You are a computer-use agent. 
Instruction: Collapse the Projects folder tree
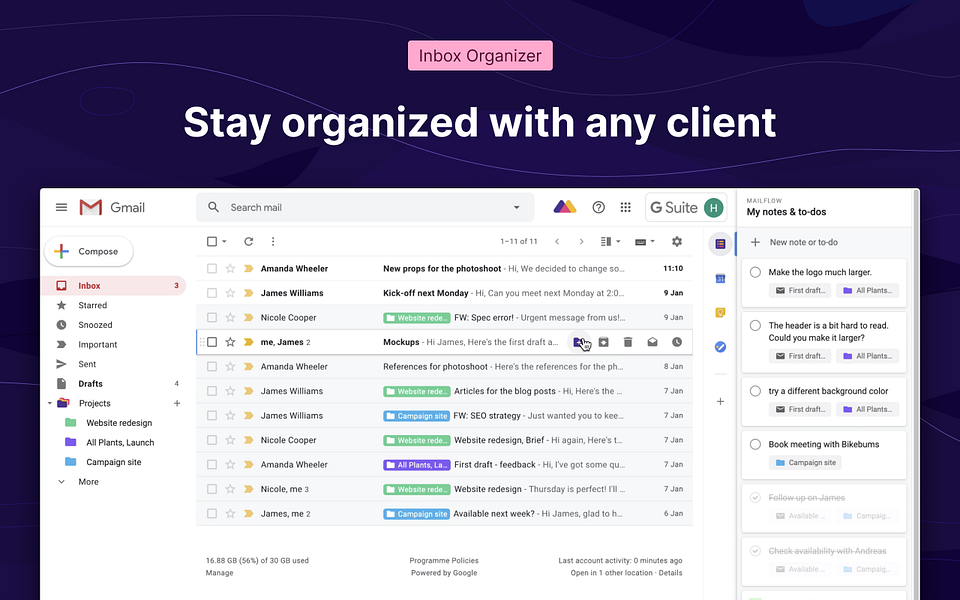(50, 403)
